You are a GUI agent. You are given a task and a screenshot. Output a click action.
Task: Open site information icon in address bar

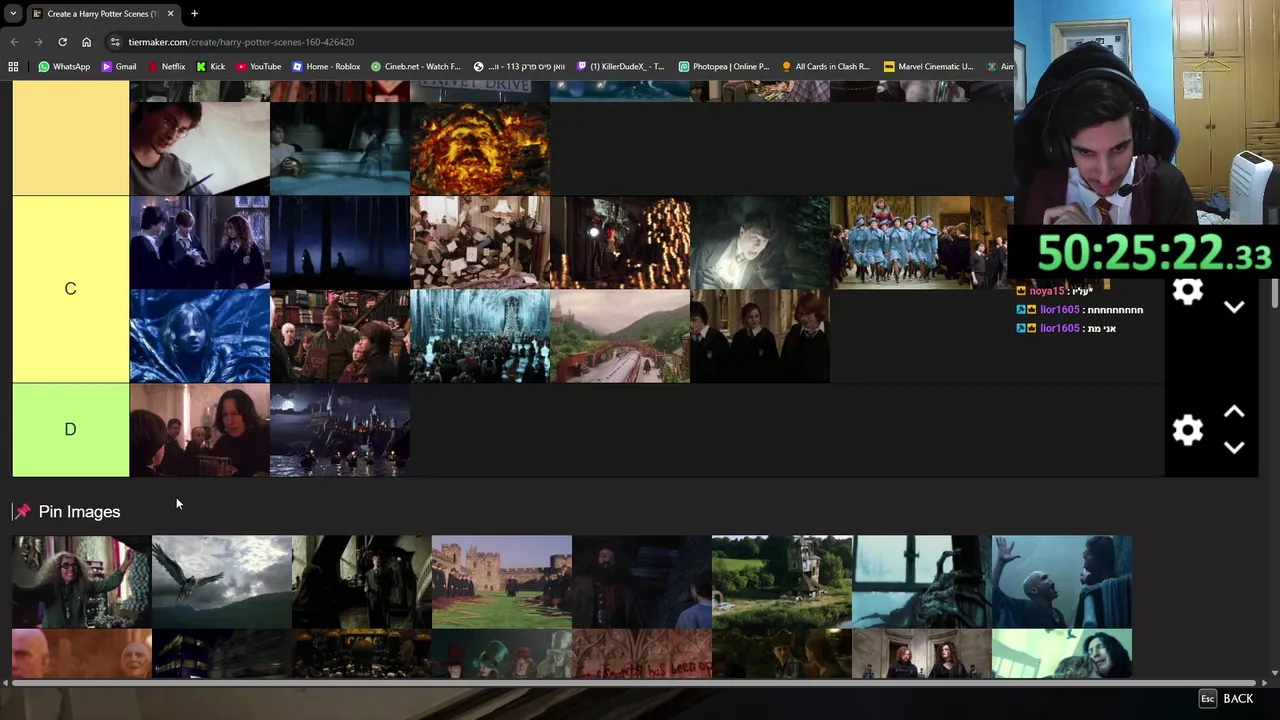(x=115, y=42)
